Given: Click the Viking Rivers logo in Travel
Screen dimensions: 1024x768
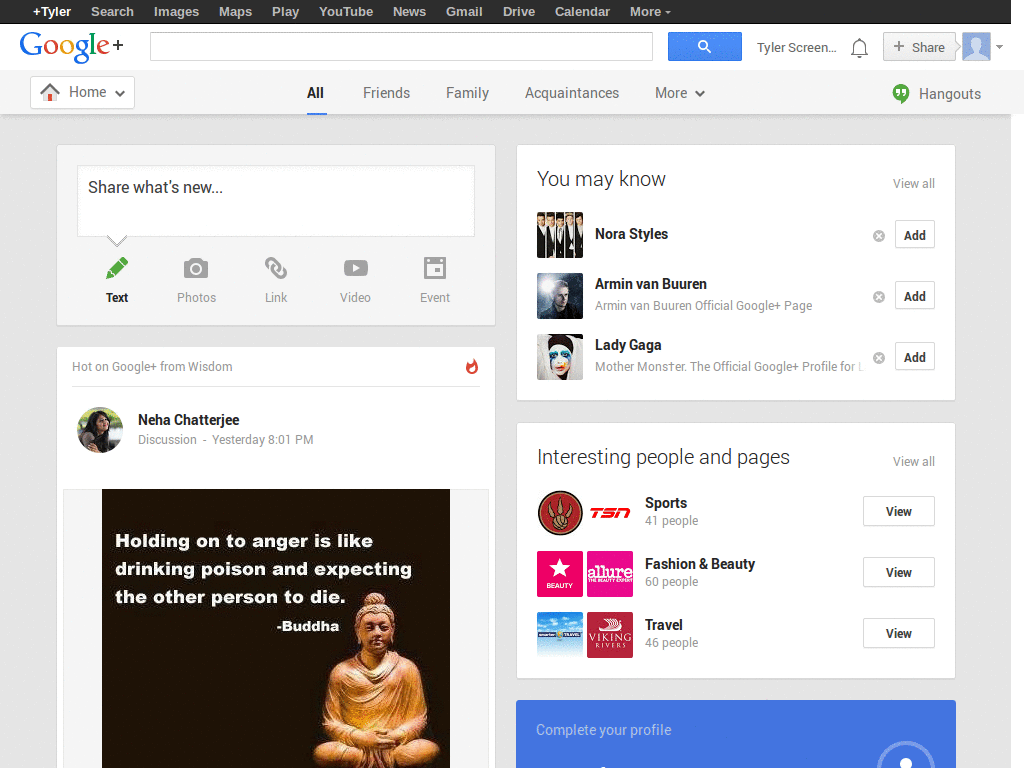Looking at the screenshot, I should pos(610,635).
